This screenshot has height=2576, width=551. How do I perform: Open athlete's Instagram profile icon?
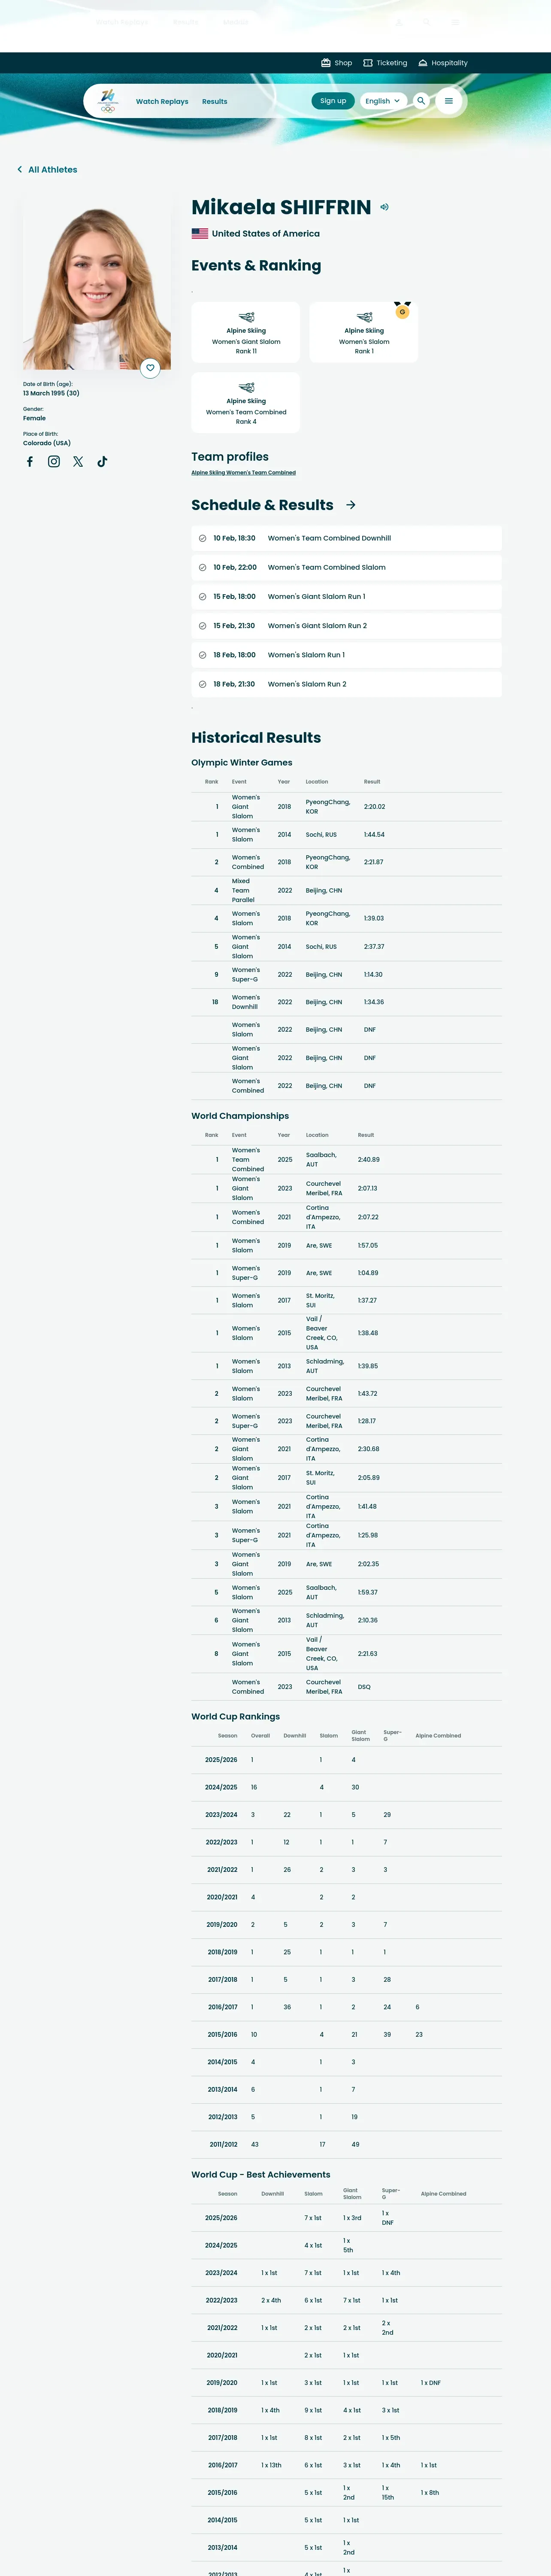(x=54, y=462)
